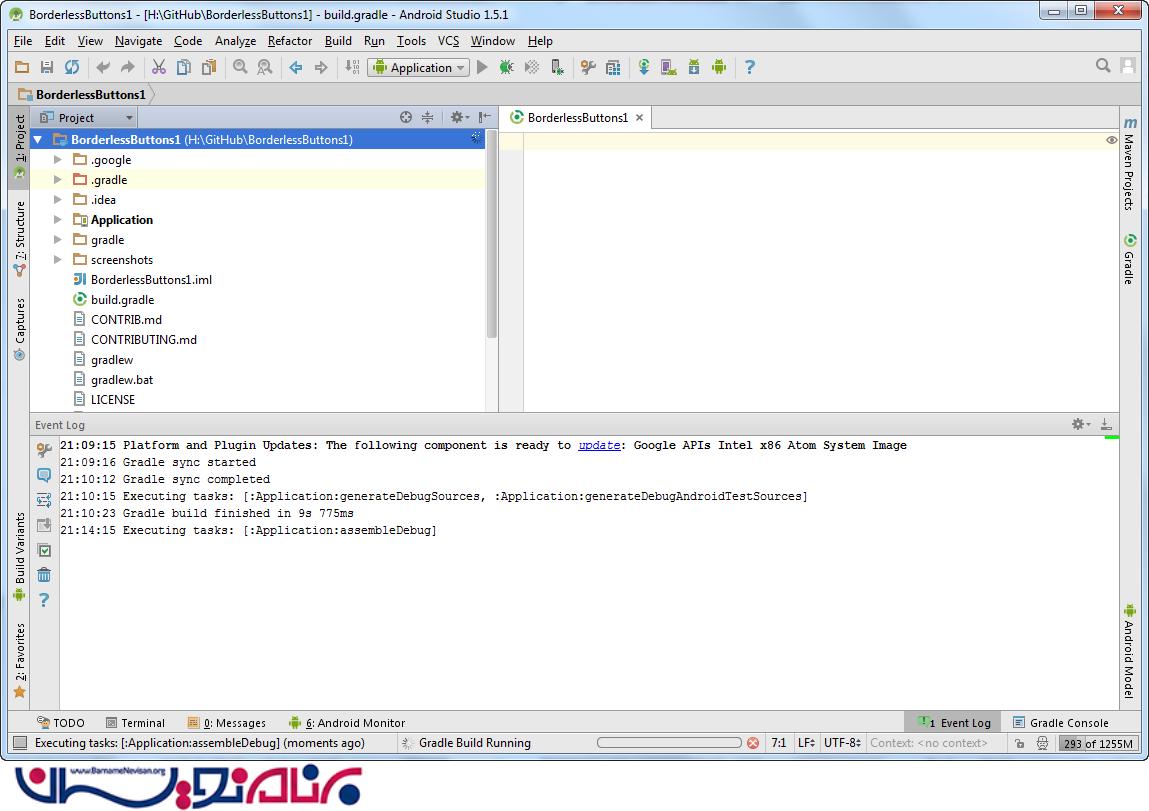Toggle the Android Model side panel
Viewport: 1149px width, 811px height.
(1129, 651)
